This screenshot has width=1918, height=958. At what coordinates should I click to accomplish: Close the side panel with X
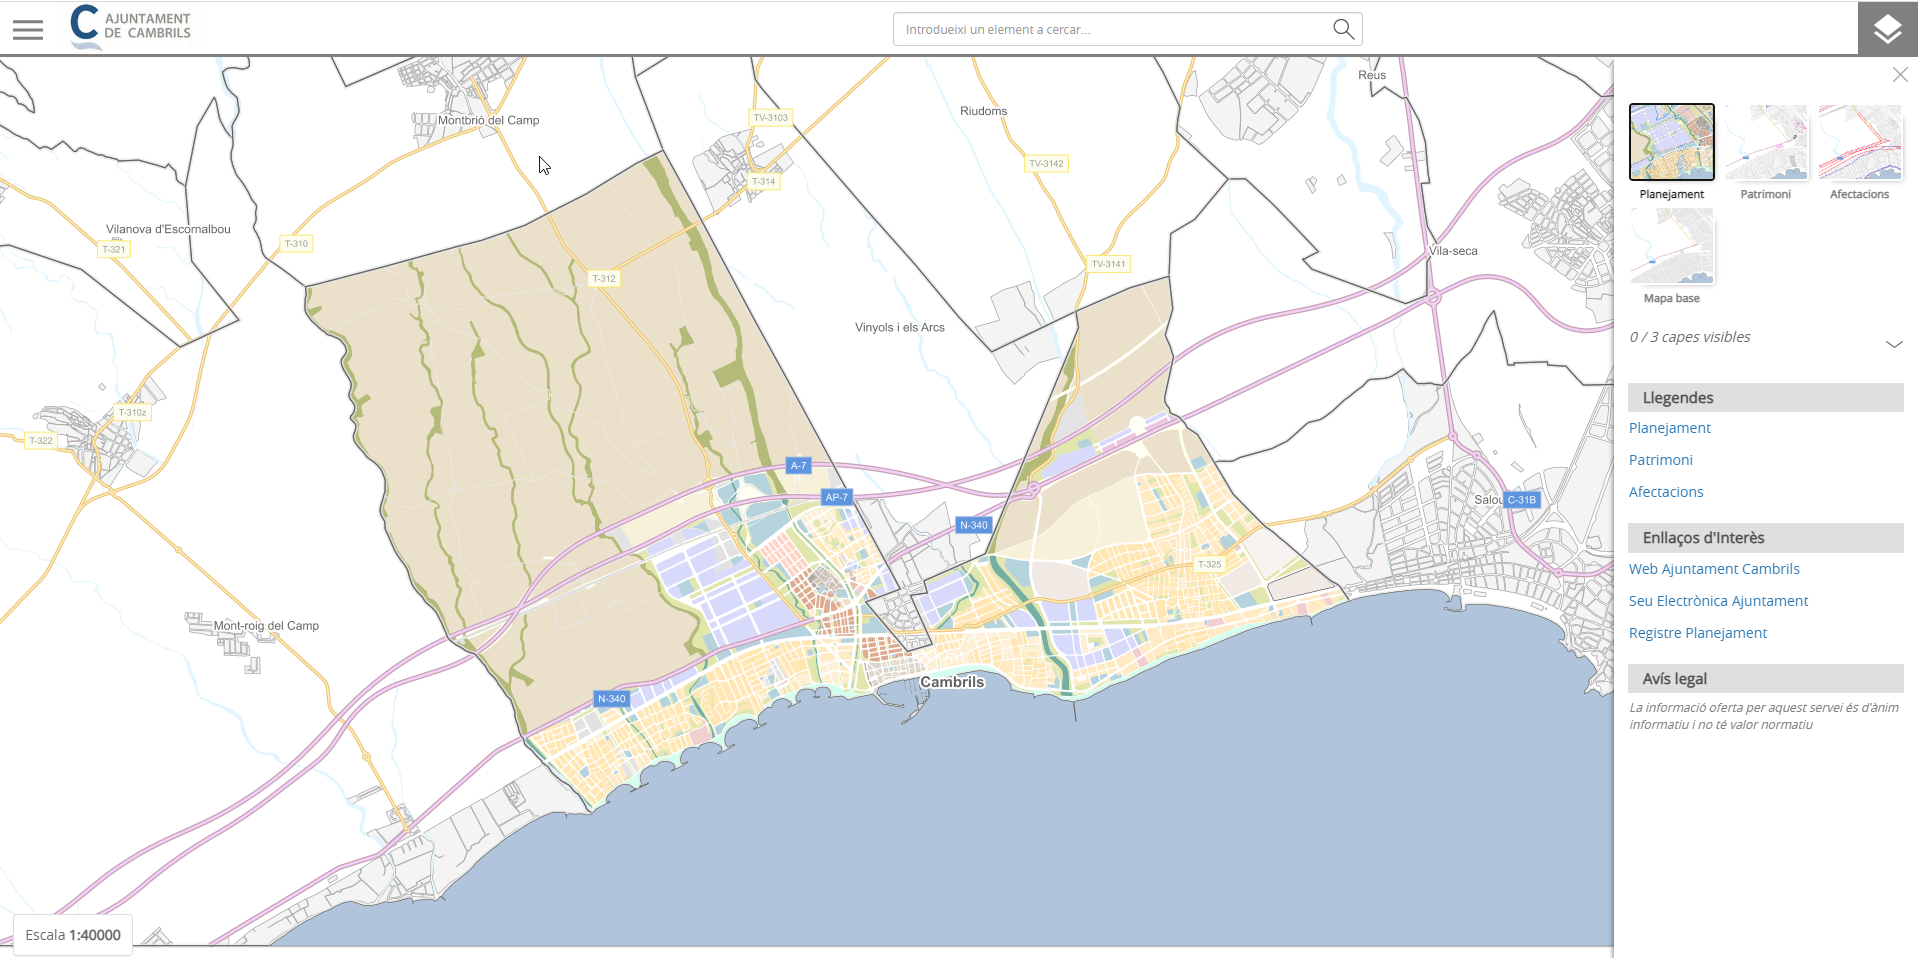(1900, 75)
